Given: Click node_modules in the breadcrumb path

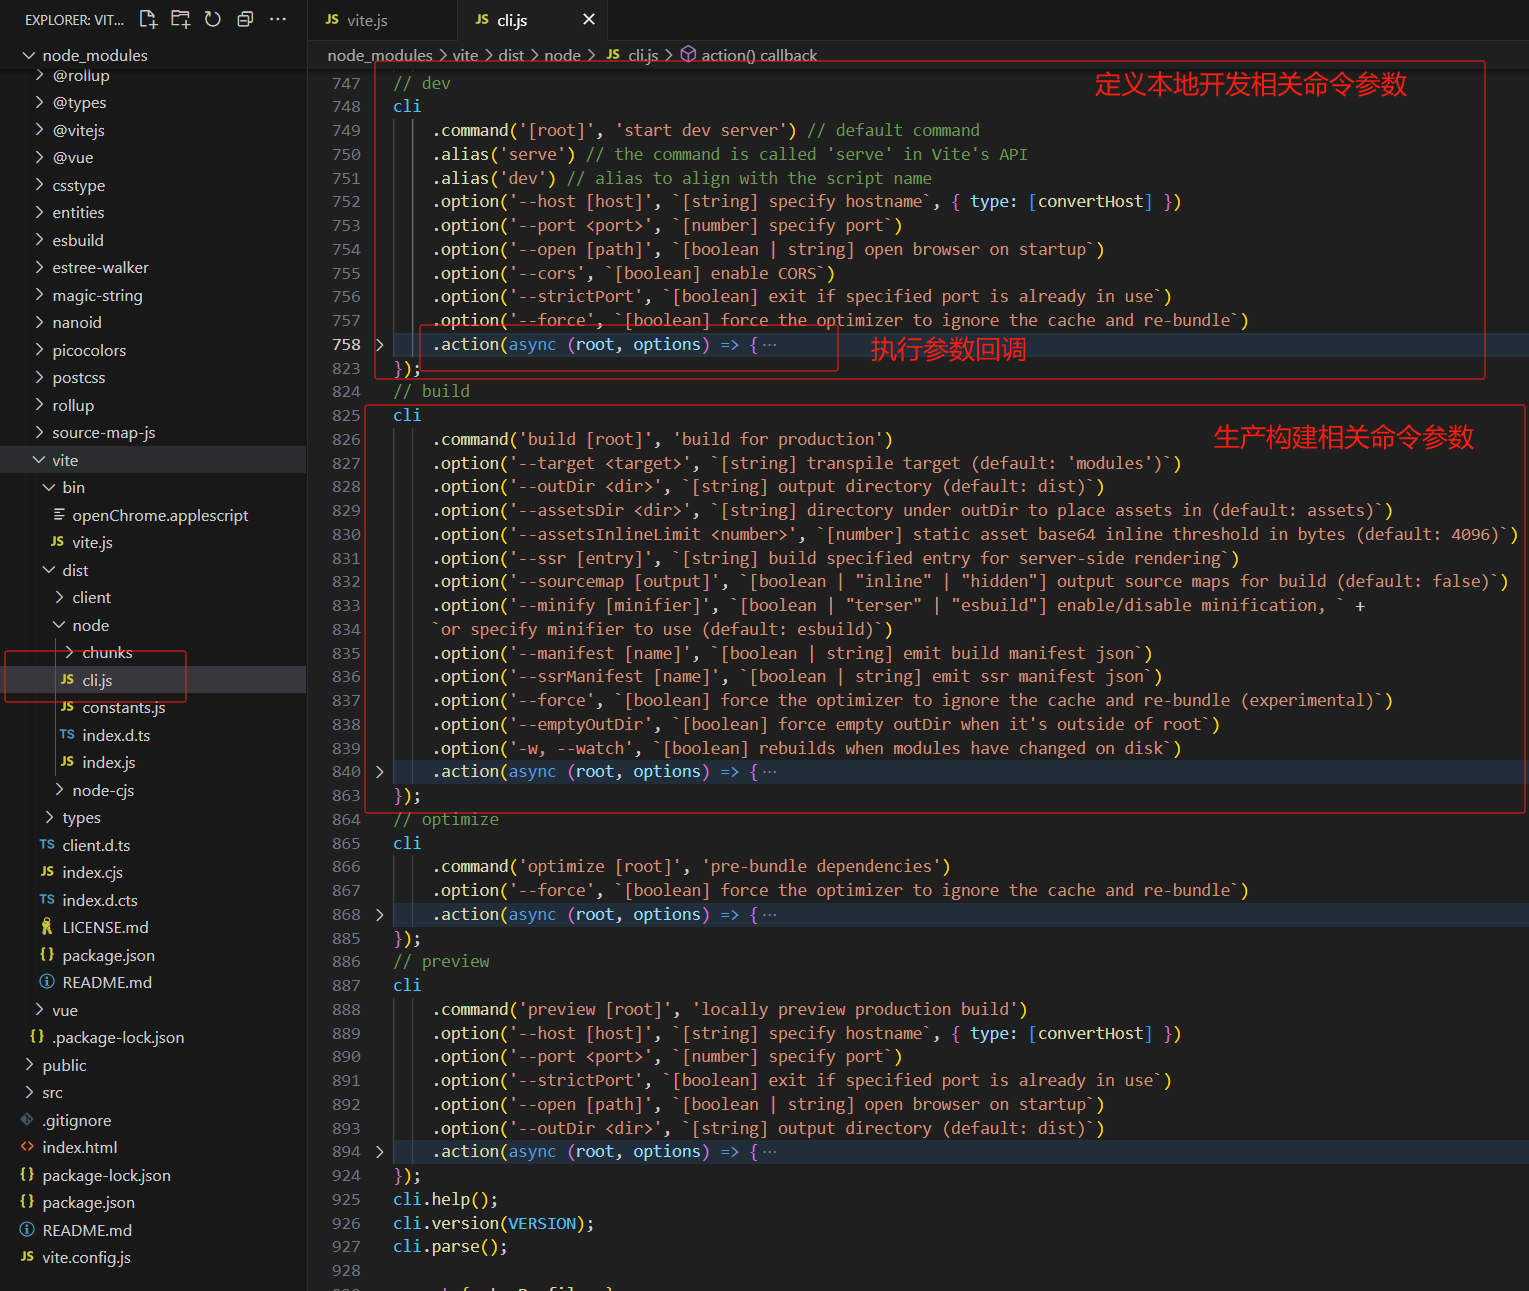Looking at the screenshot, I should (x=379, y=55).
